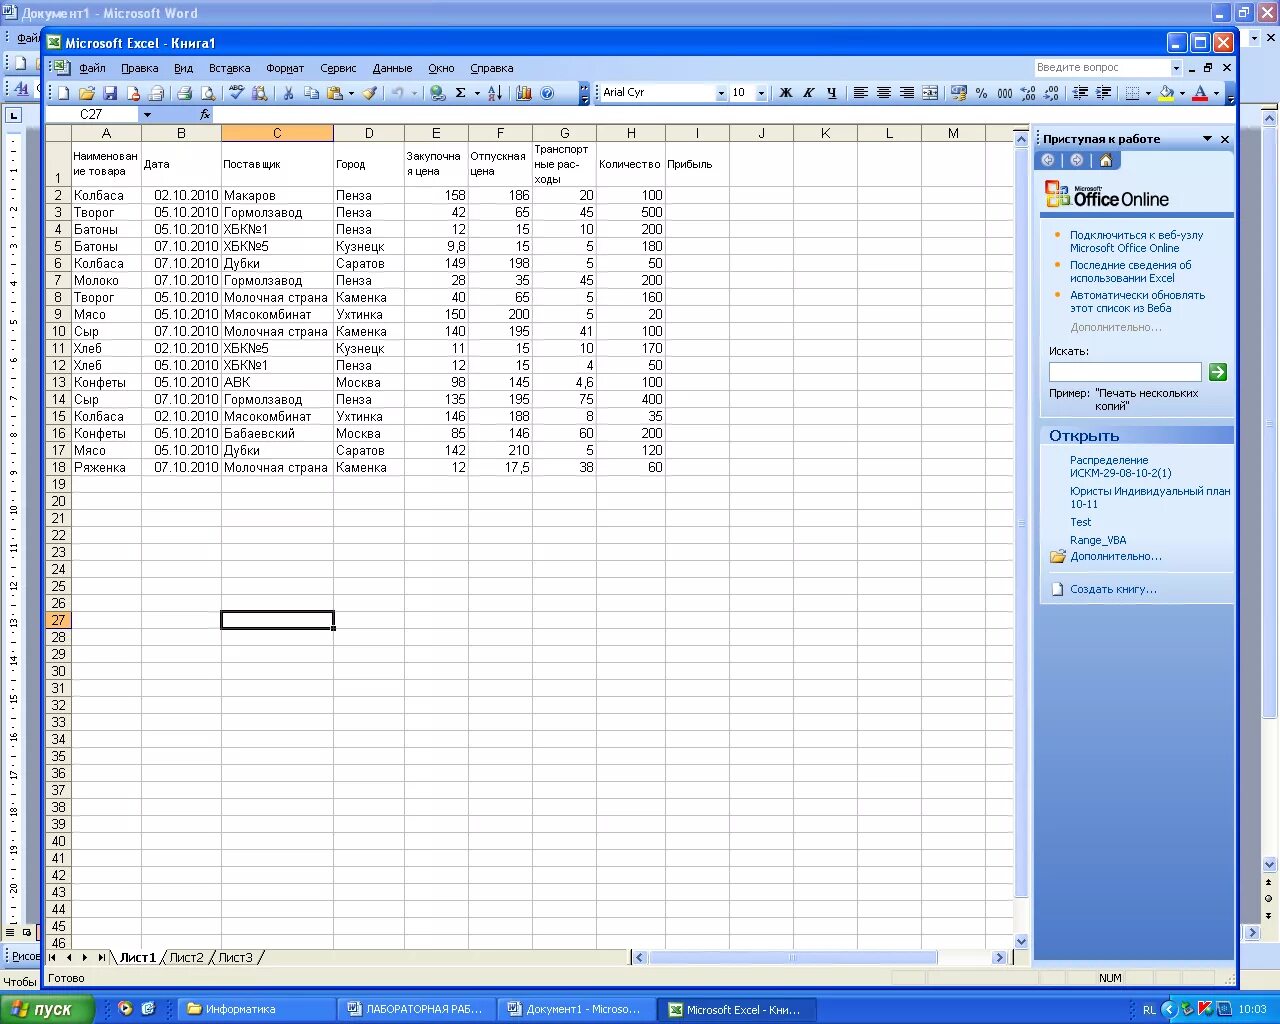Apply red font color A button
This screenshot has width=1280, height=1024.
[1200, 93]
